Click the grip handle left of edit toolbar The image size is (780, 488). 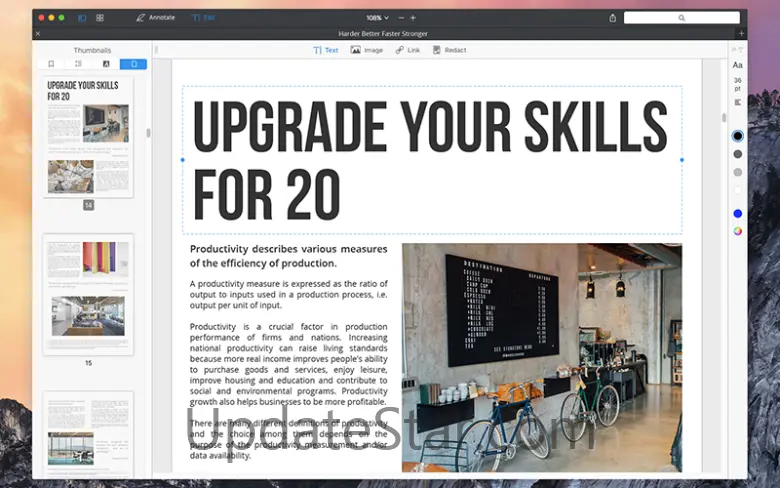(156, 50)
